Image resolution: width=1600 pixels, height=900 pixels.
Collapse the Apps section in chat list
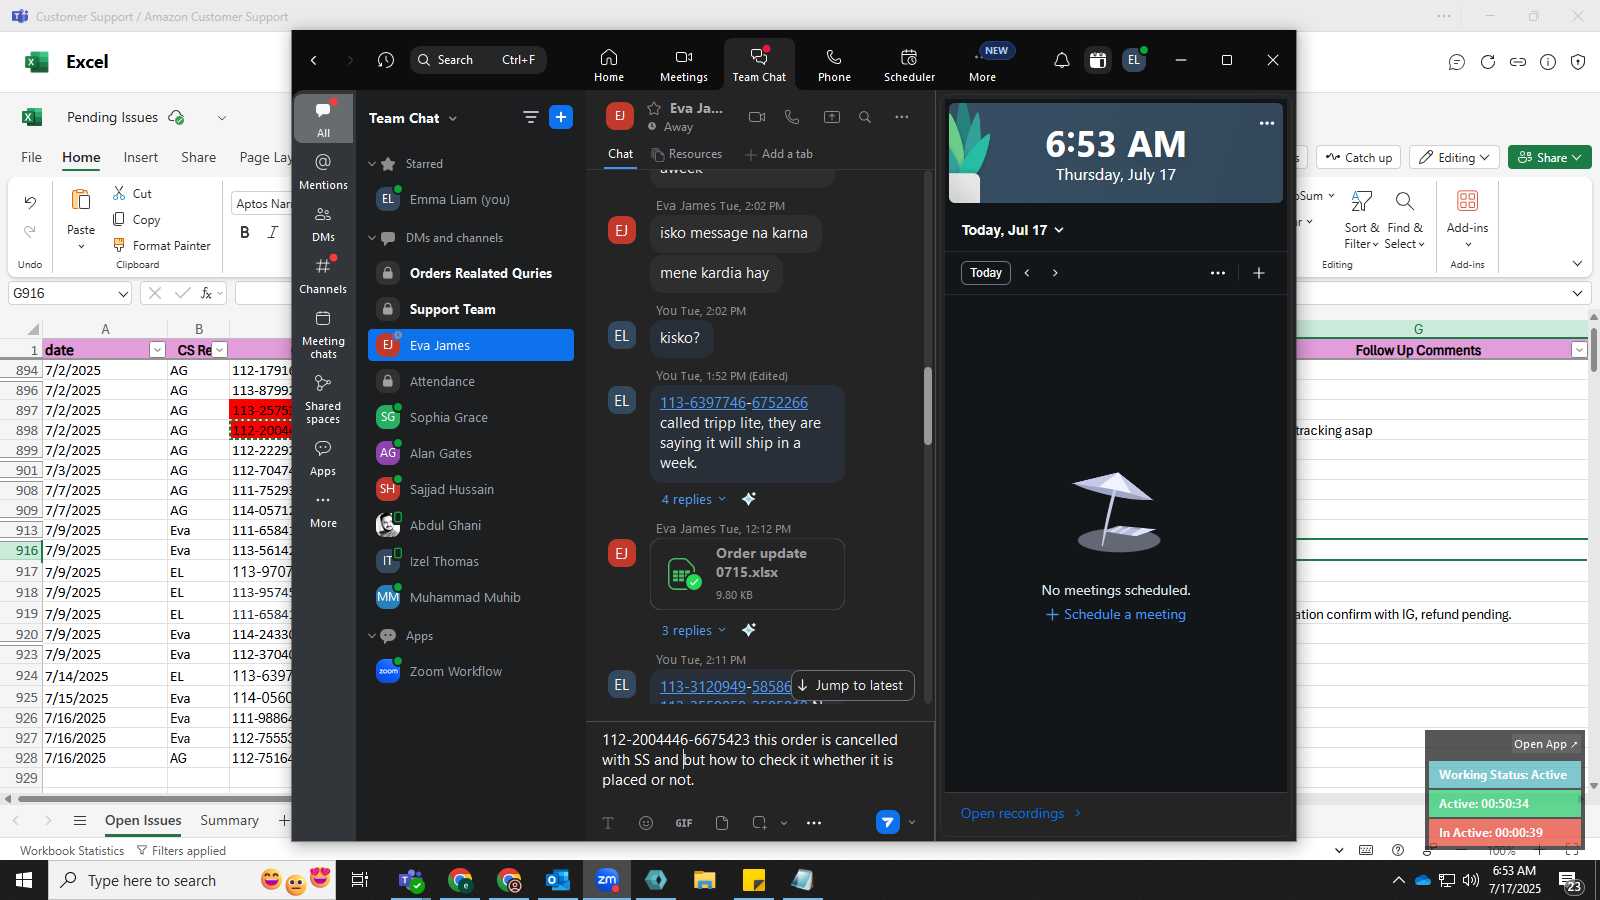[x=372, y=636]
